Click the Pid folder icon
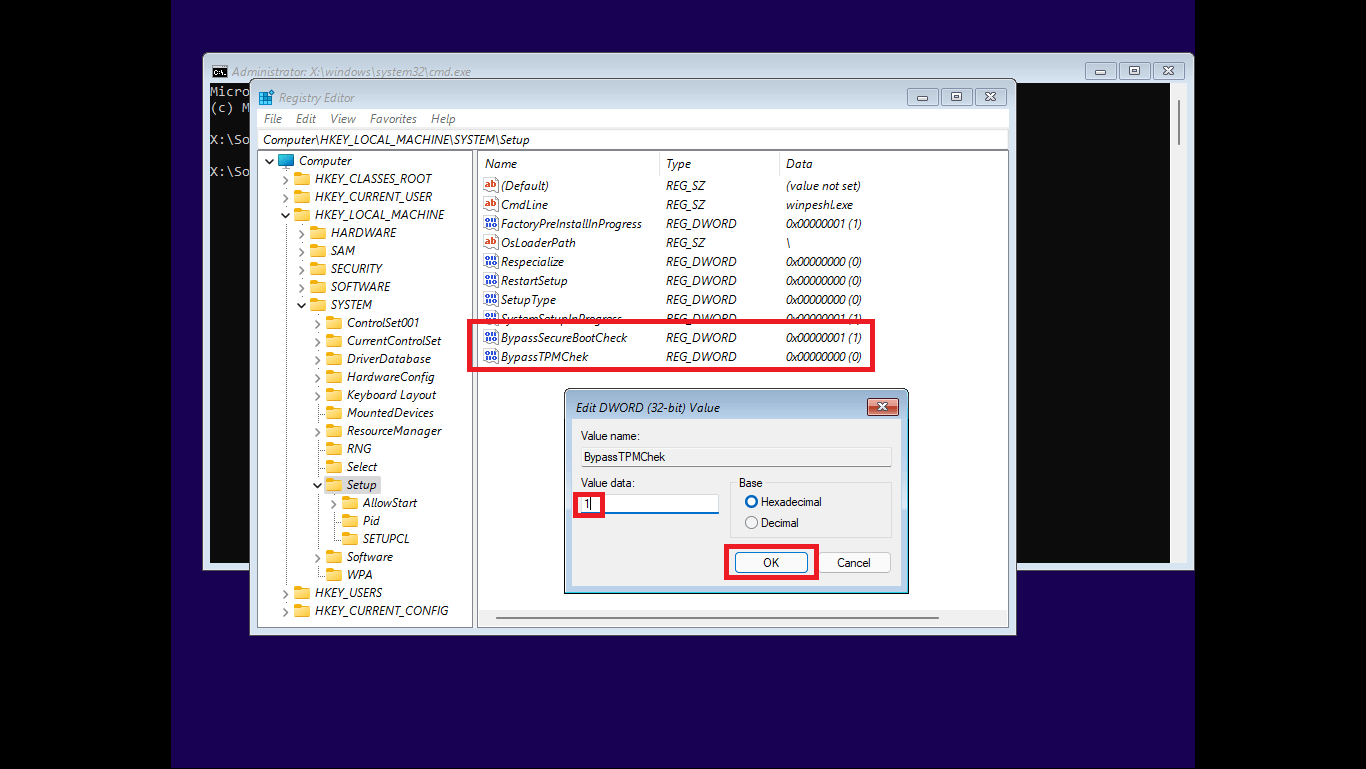 350,520
